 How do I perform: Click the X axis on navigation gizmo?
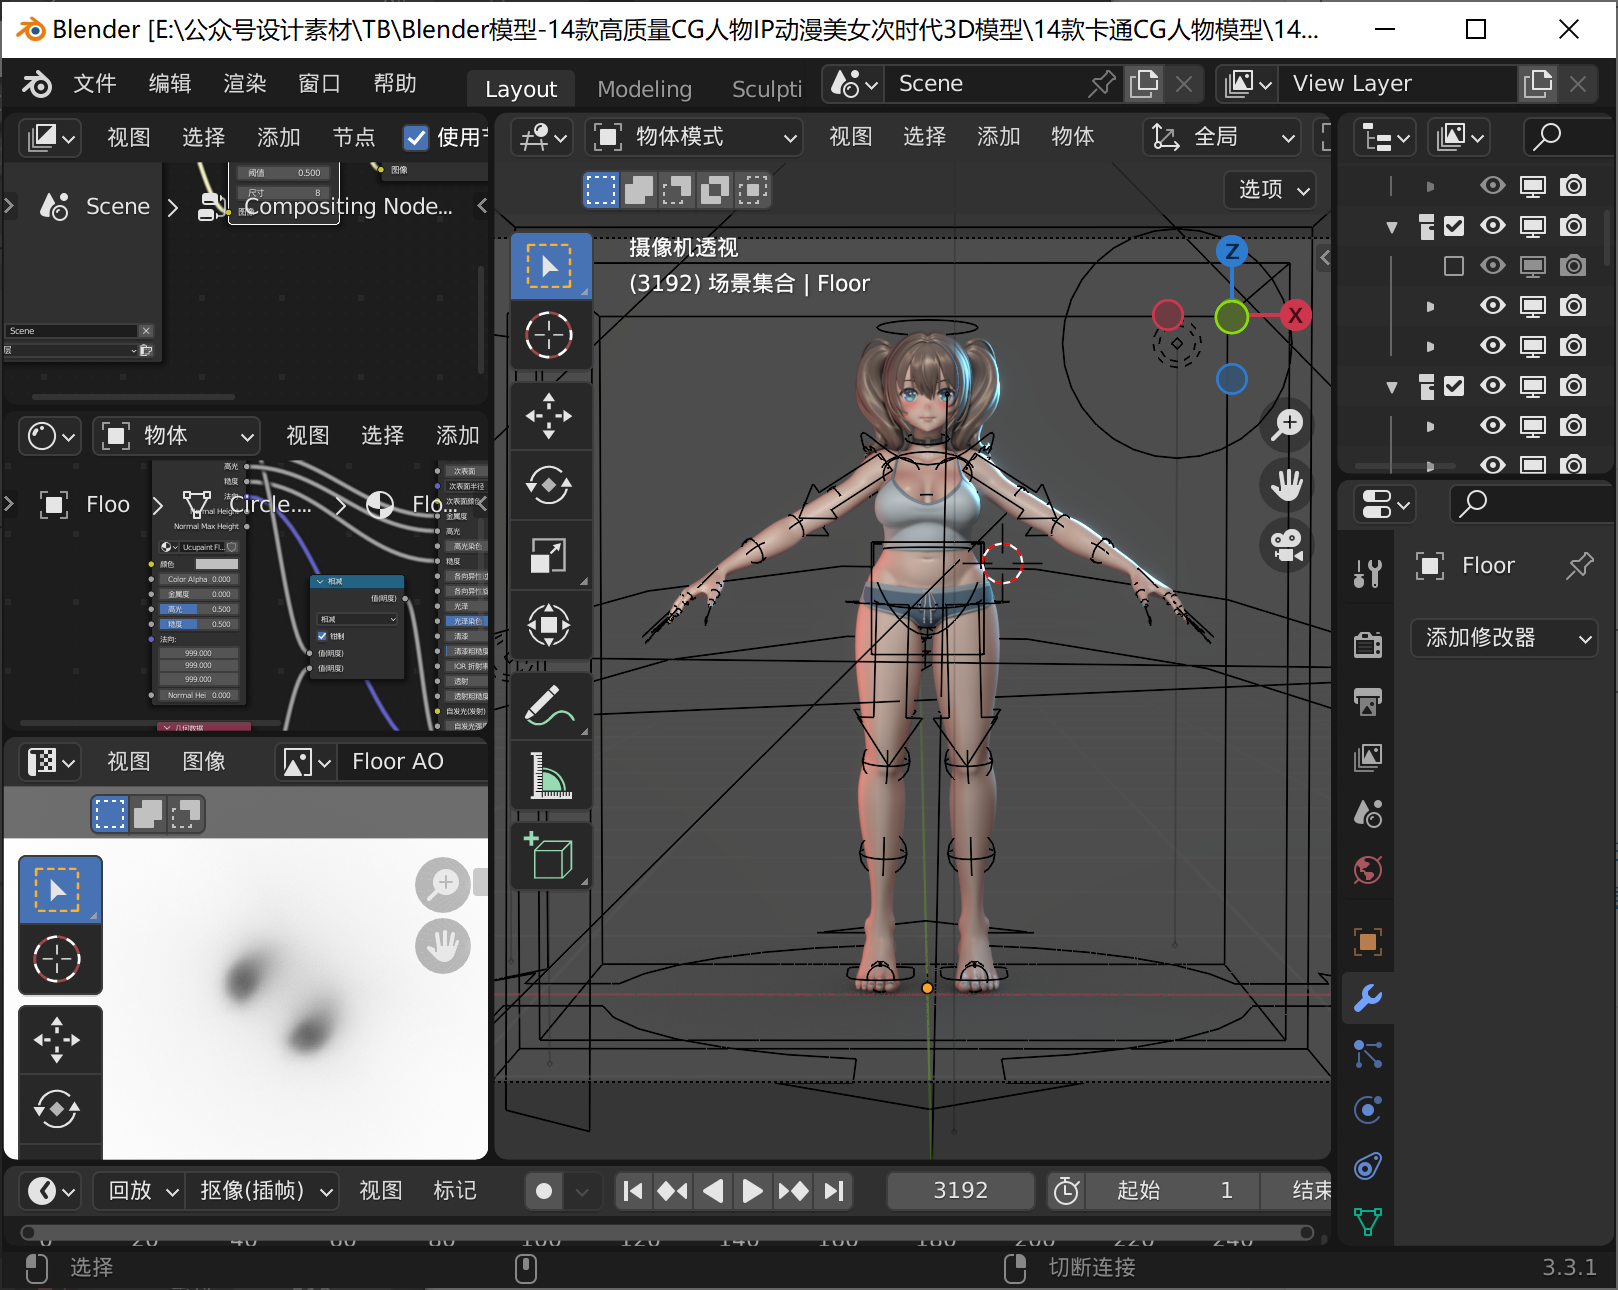click(x=1295, y=315)
